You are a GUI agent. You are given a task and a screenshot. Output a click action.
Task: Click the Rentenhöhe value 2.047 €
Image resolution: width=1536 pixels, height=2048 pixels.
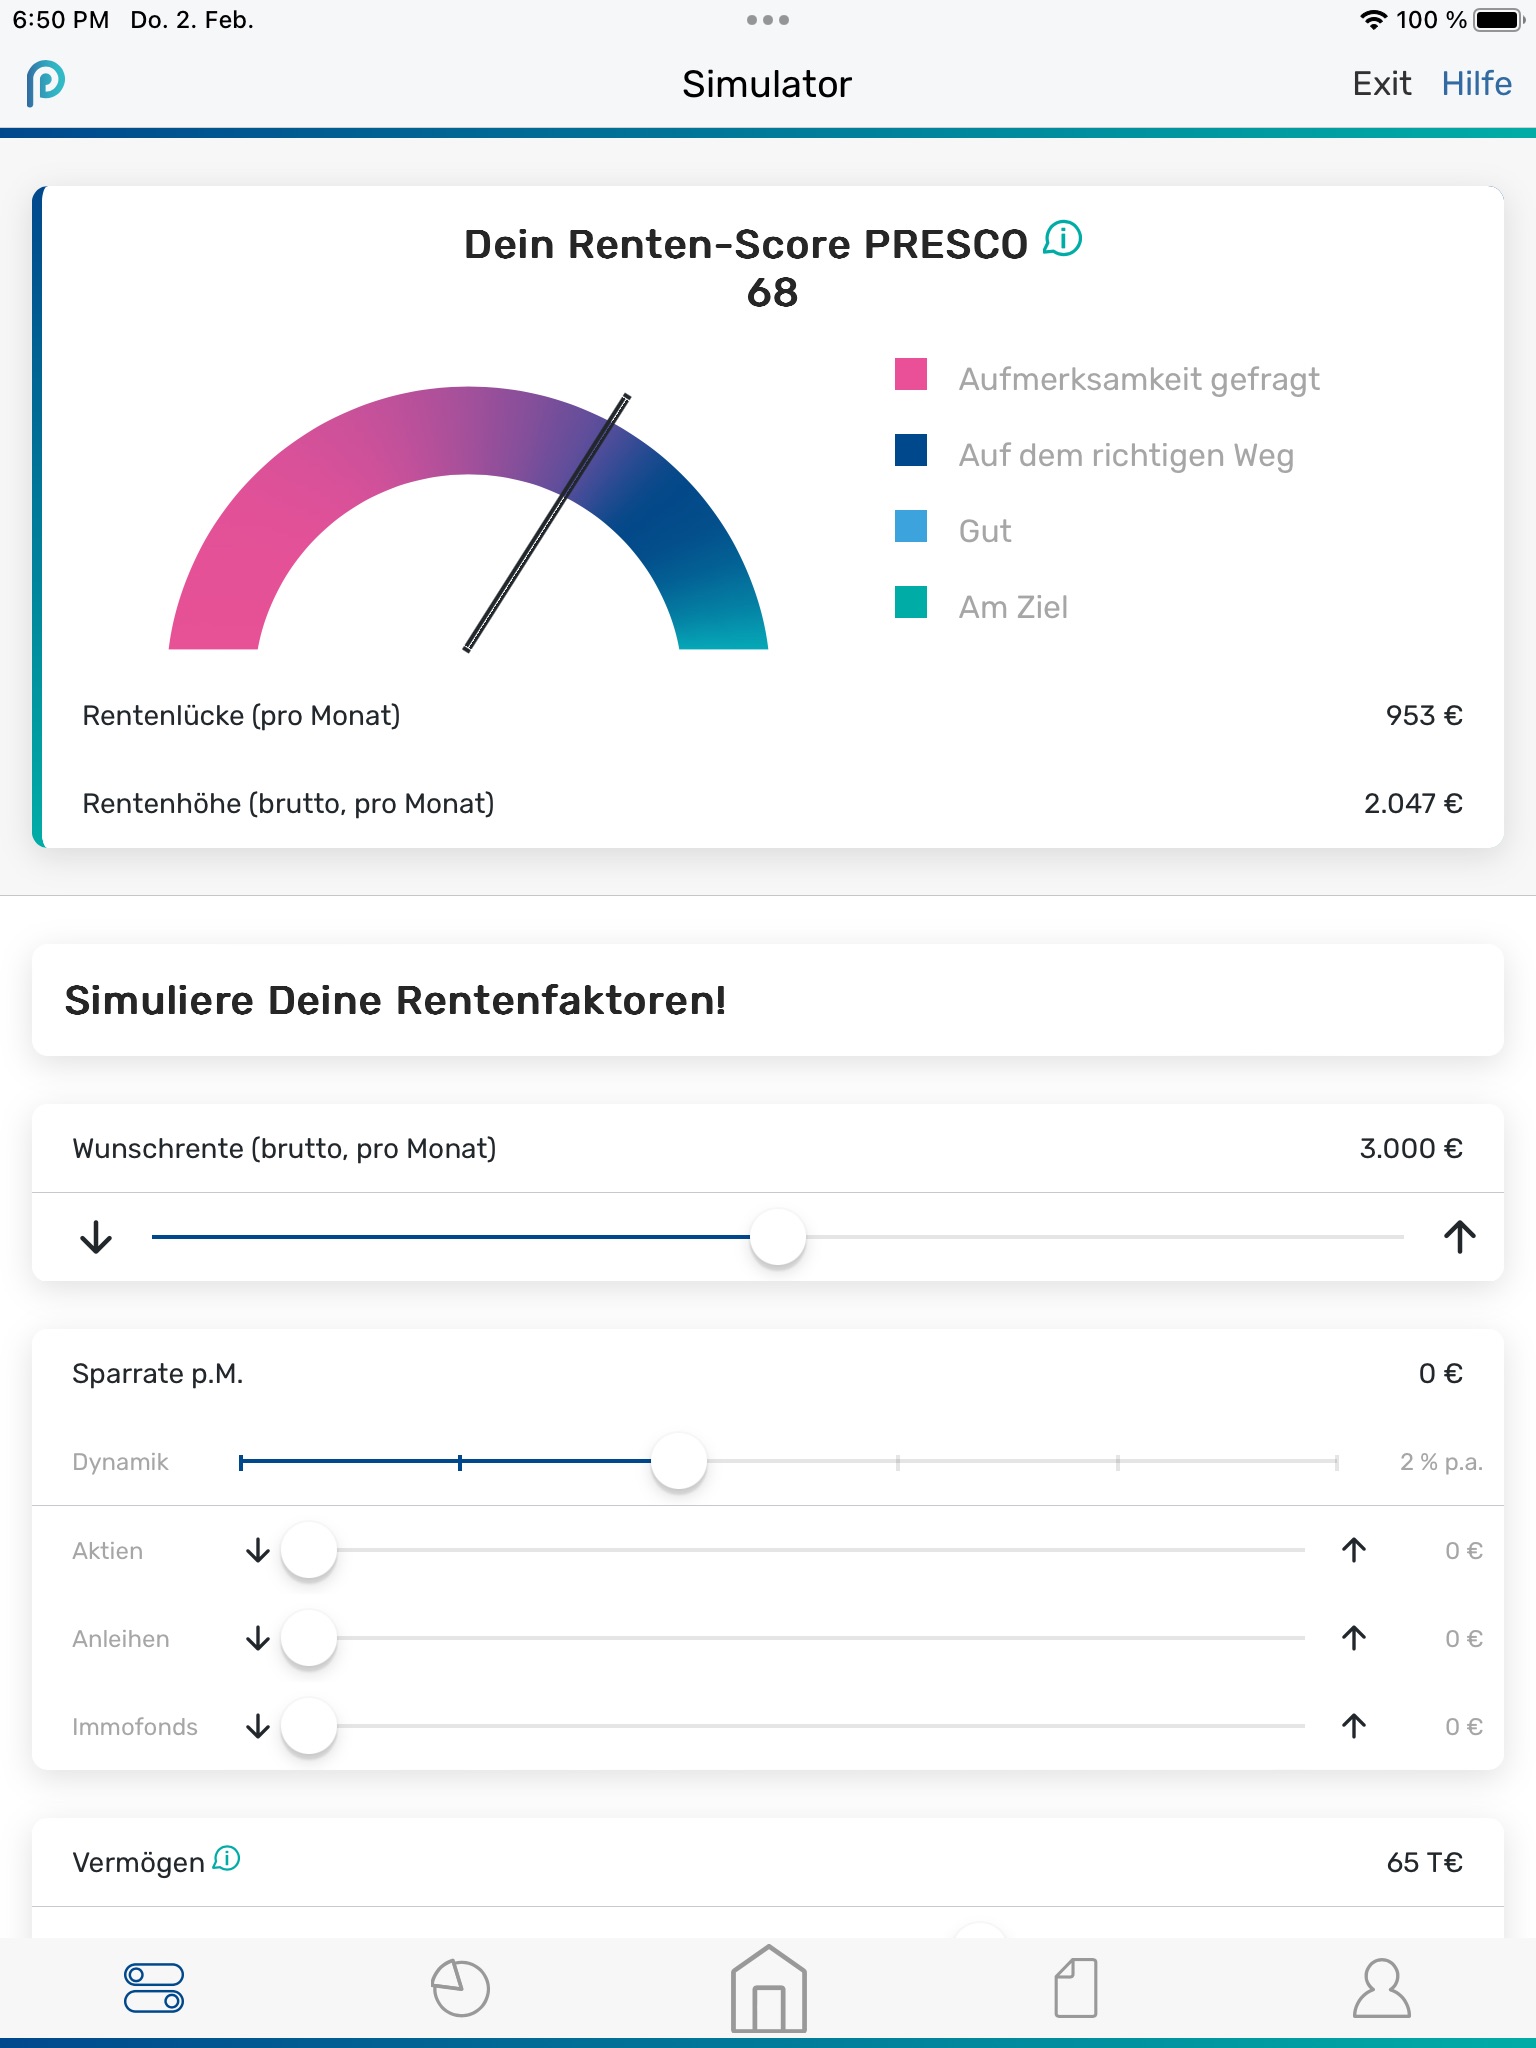coord(1413,803)
